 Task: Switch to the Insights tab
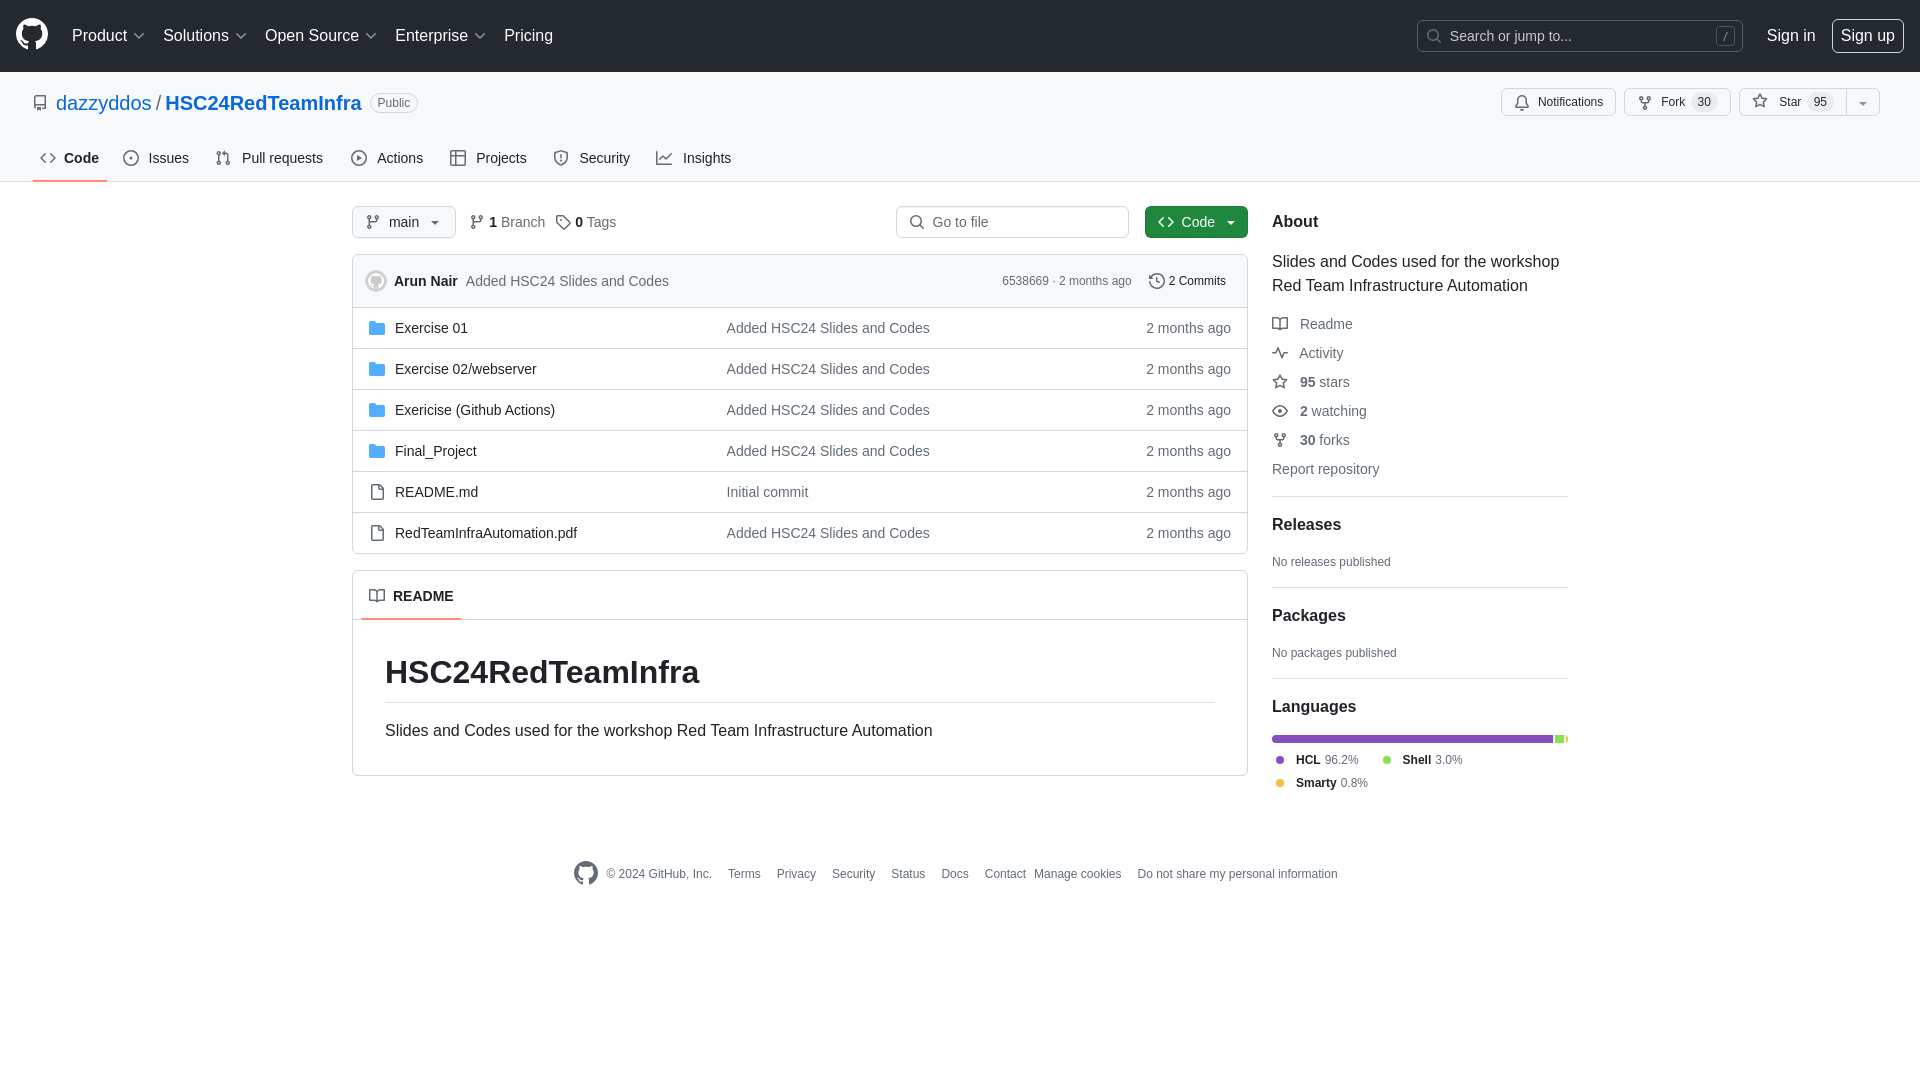pyautogui.click(x=694, y=158)
